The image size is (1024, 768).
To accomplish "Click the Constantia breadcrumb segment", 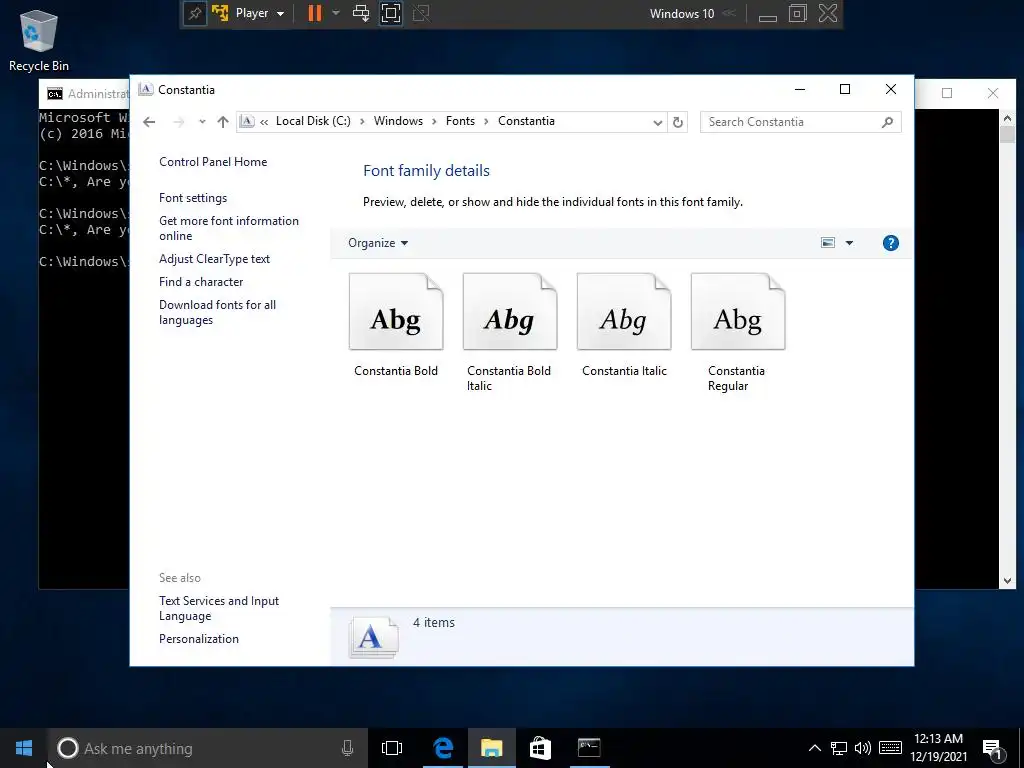I will 526,121.
